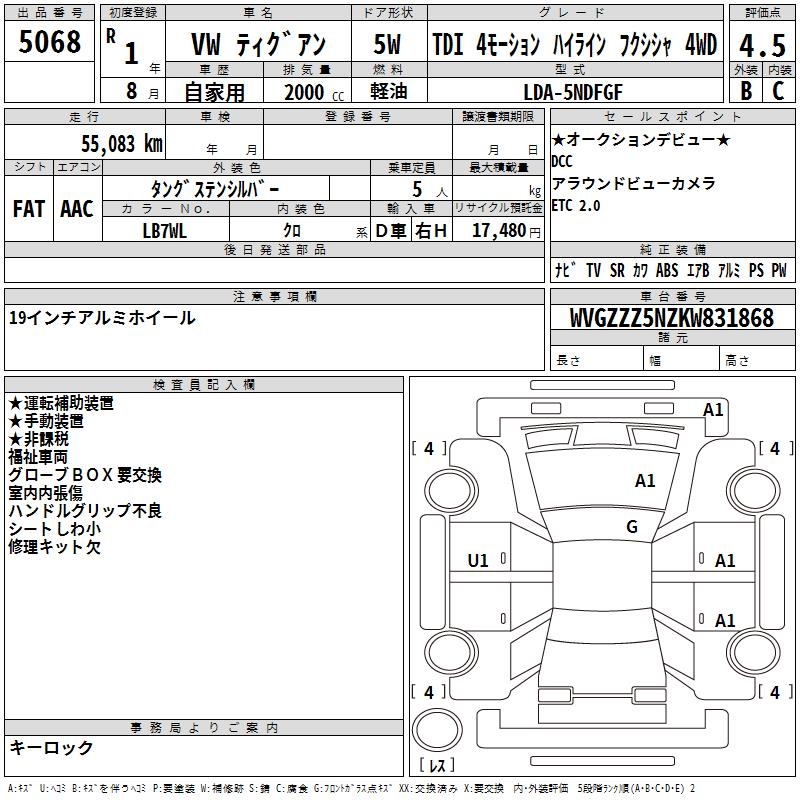Image resolution: width=800 pixels, height=800 pixels.
Task: Click A1 mark on the front door
Action: [724, 561]
